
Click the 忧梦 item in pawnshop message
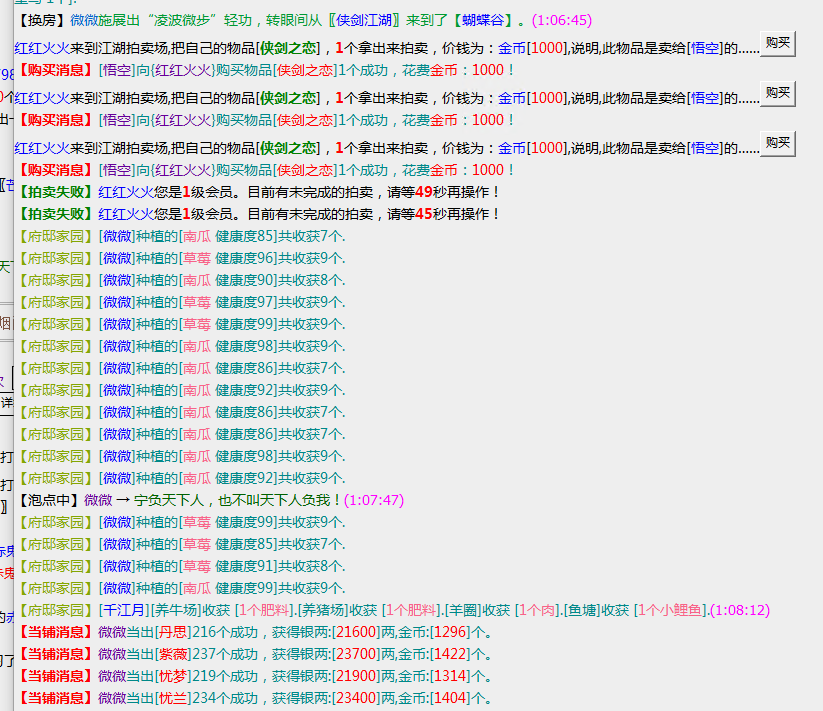[172, 676]
